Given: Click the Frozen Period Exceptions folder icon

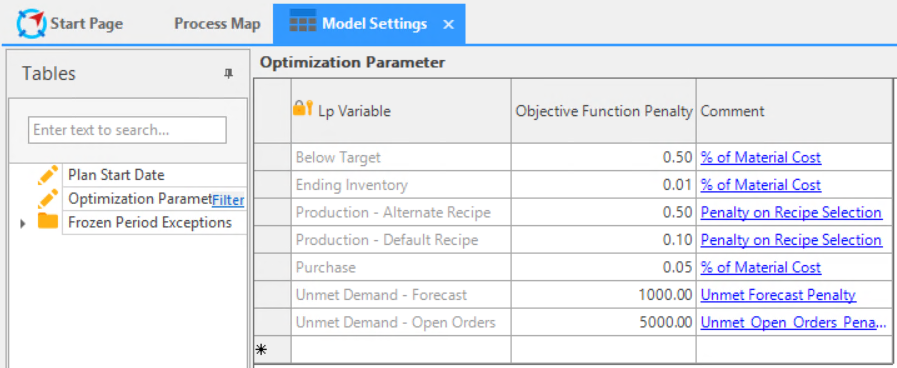Looking at the screenshot, I should 48,221.
